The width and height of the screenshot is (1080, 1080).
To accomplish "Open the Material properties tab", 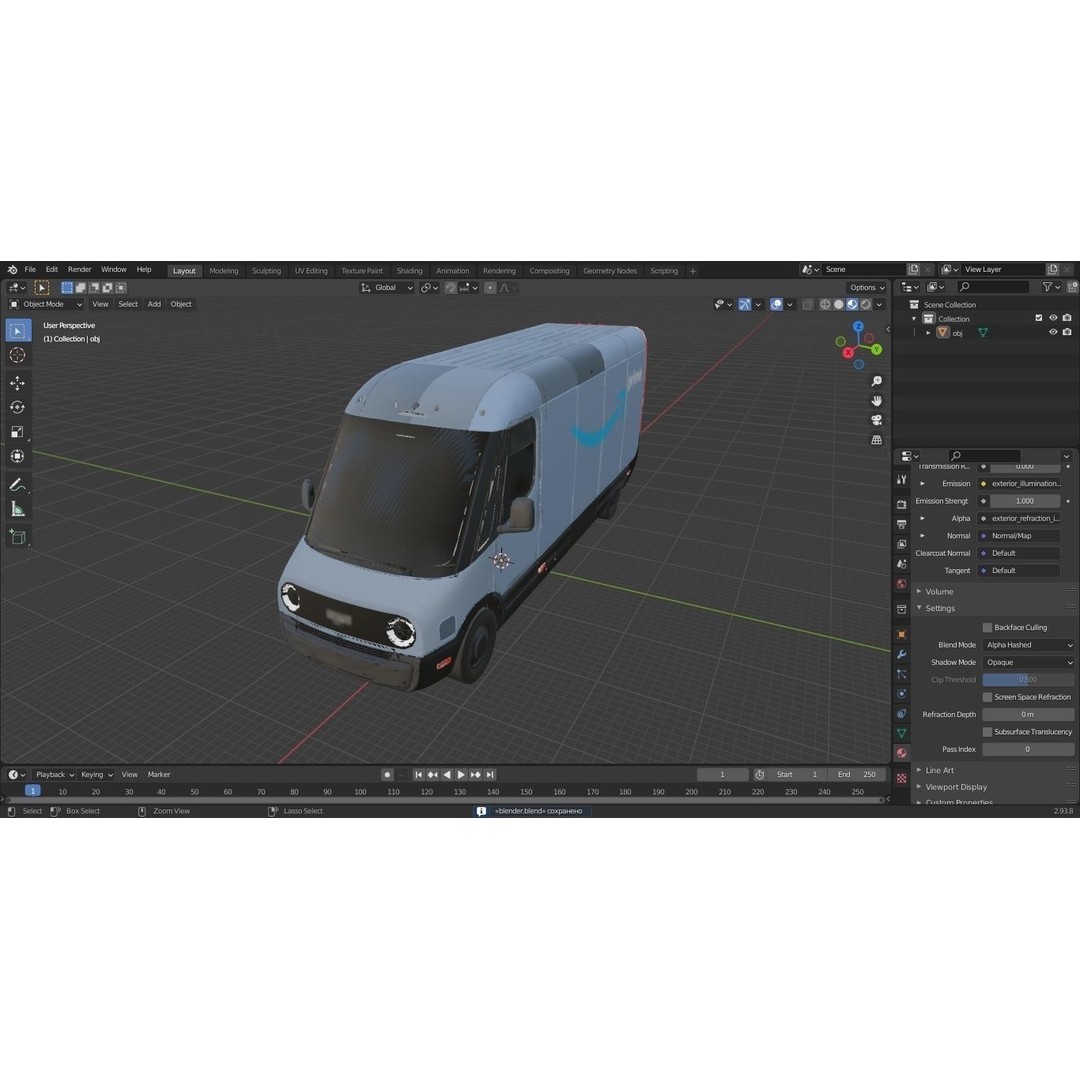I will pyautogui.click(x=902, y=753).
